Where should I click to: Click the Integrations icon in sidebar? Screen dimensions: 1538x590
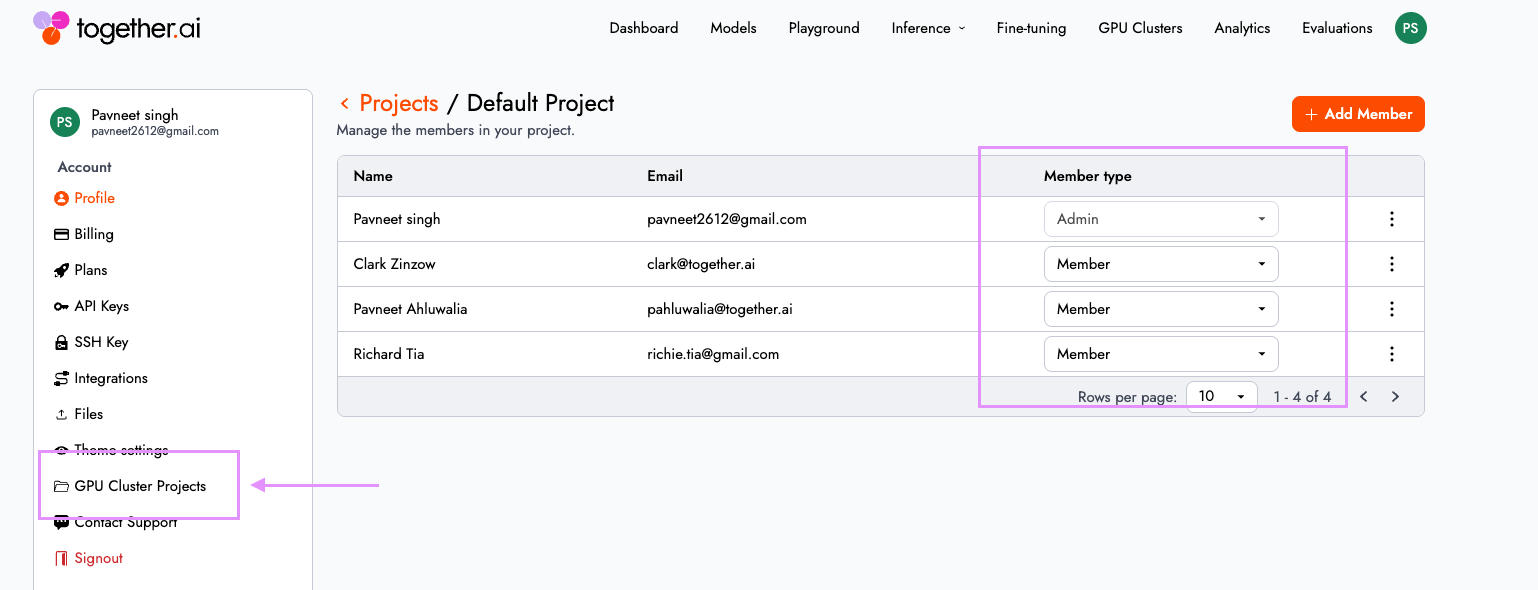click(61, 378)
